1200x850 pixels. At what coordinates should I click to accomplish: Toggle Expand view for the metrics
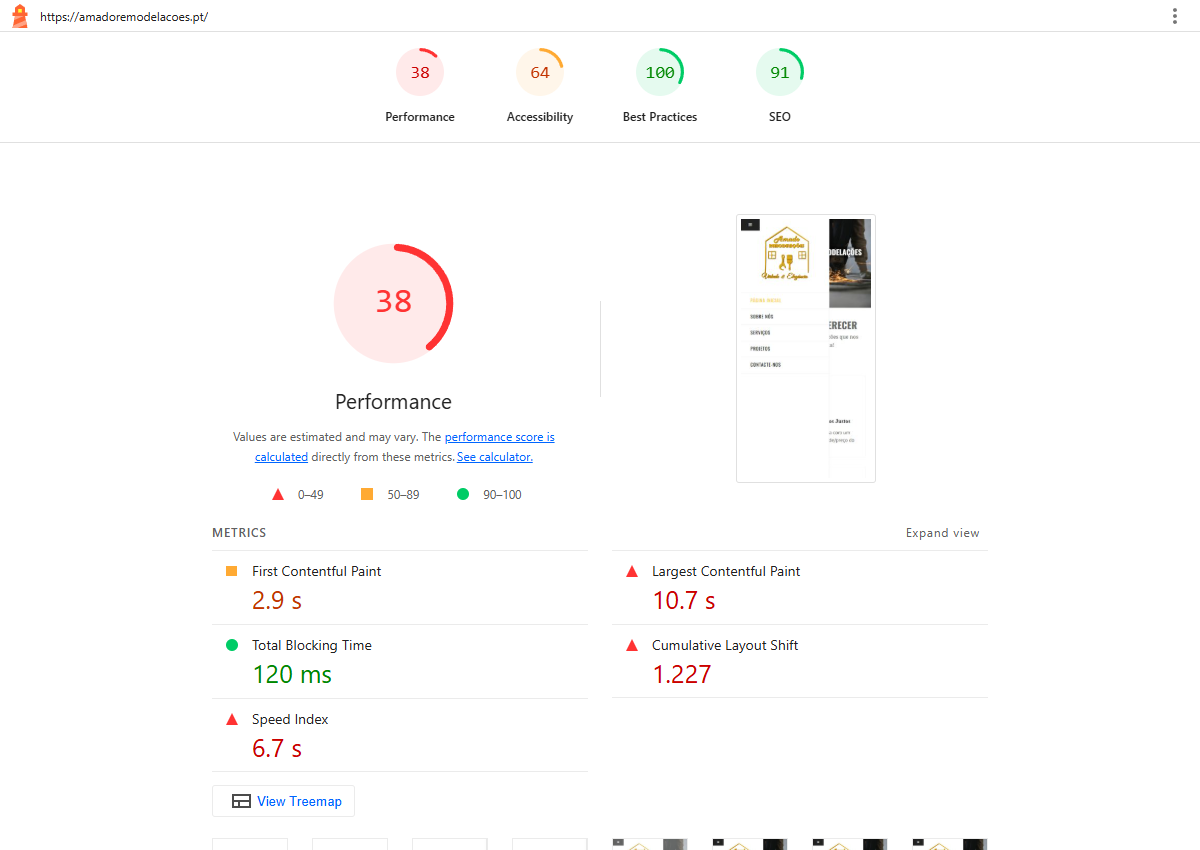(943, 533)
